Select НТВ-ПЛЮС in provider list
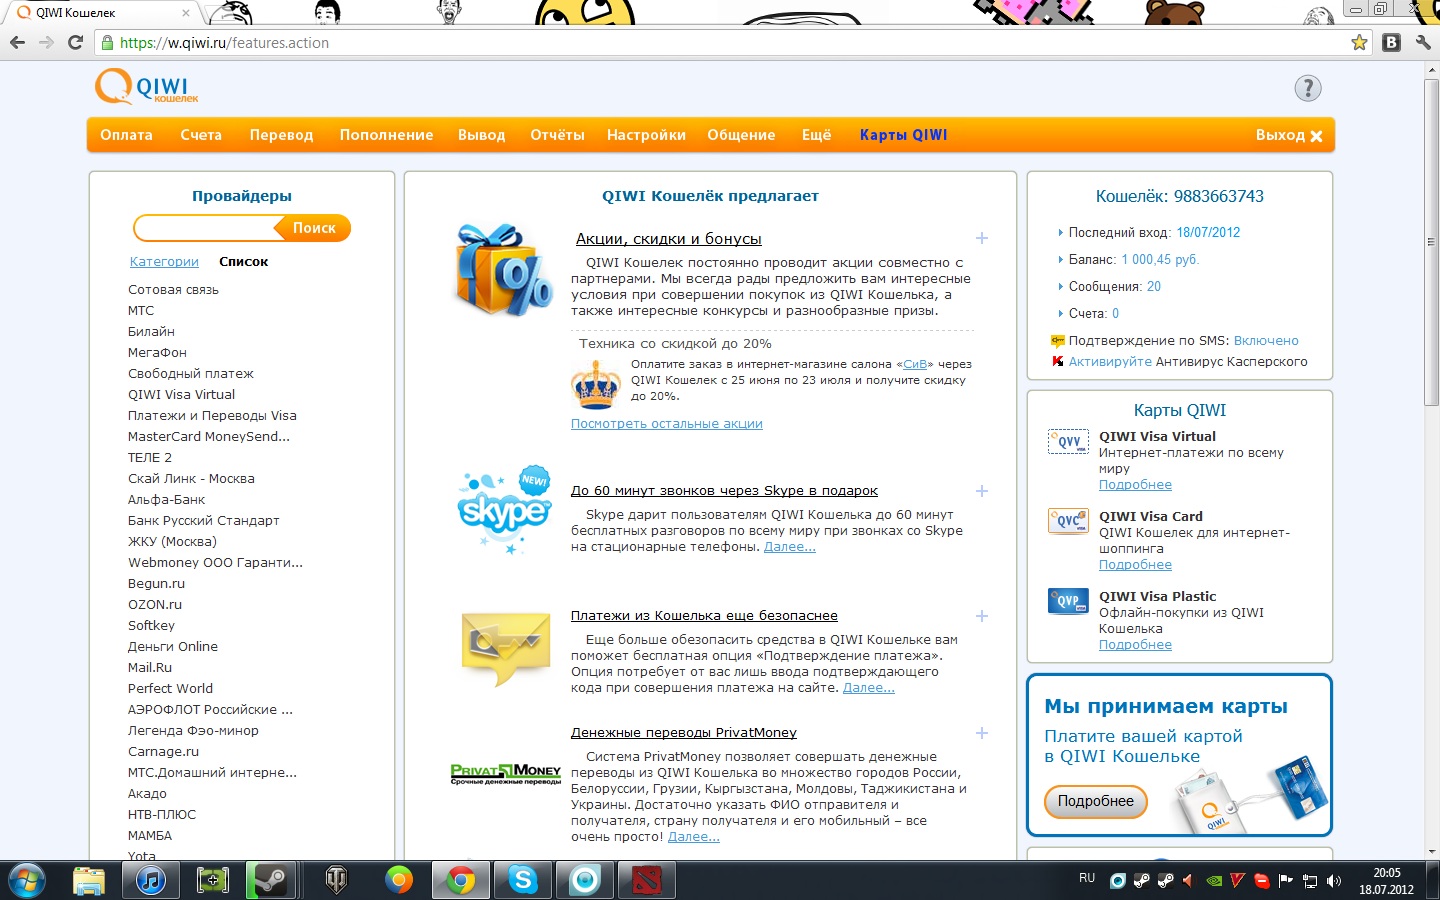This screenshot has height=900, width=1440. click(x=162, y=815)
